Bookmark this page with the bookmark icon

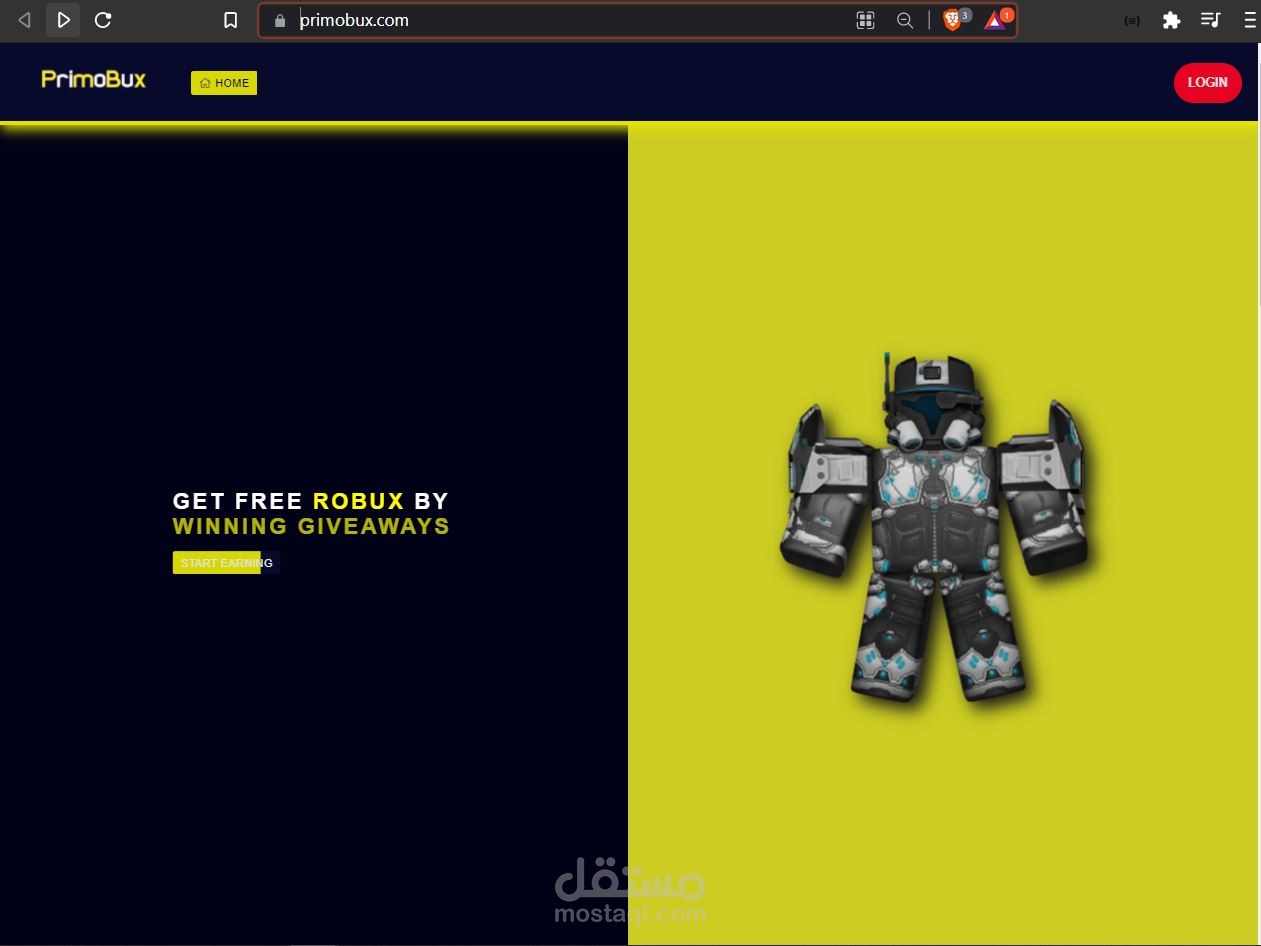[230, 20]
